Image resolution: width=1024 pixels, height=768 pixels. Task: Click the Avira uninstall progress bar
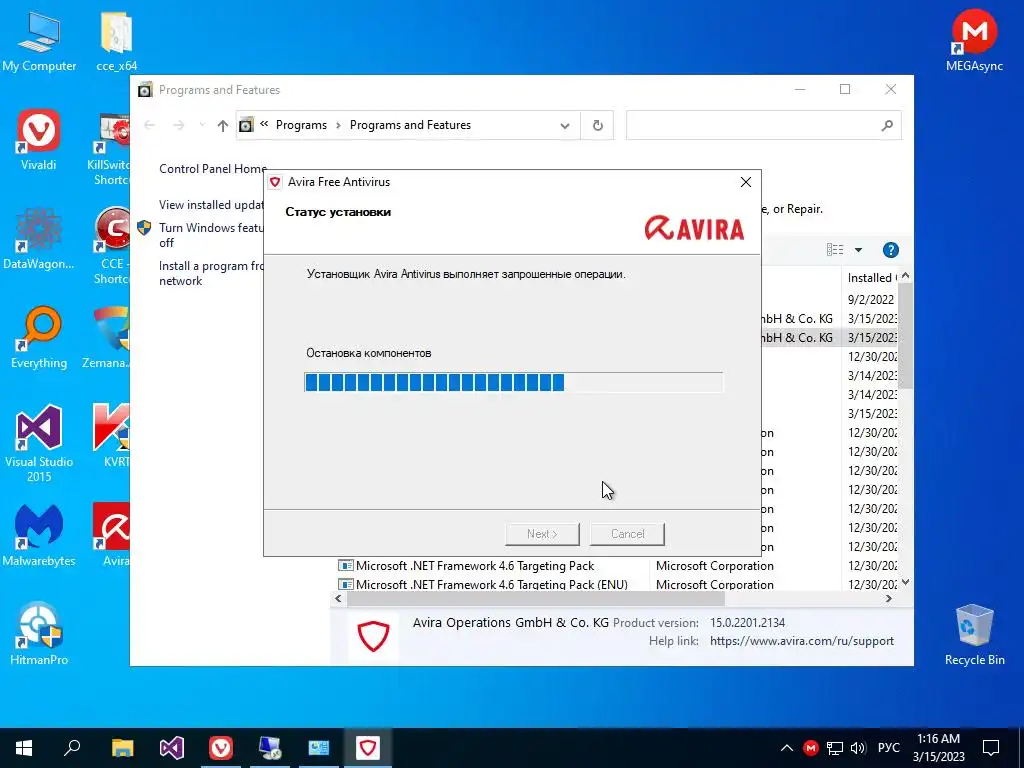[513, 382]
